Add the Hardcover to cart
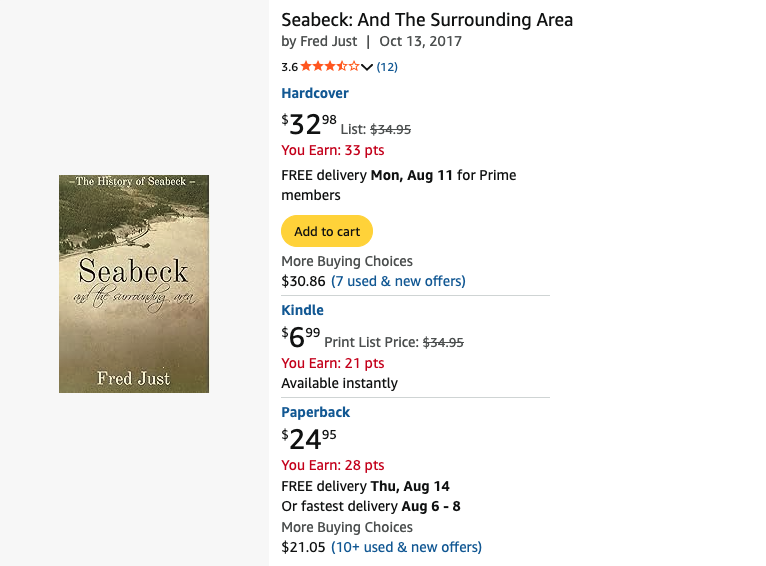 click(327, 231)
